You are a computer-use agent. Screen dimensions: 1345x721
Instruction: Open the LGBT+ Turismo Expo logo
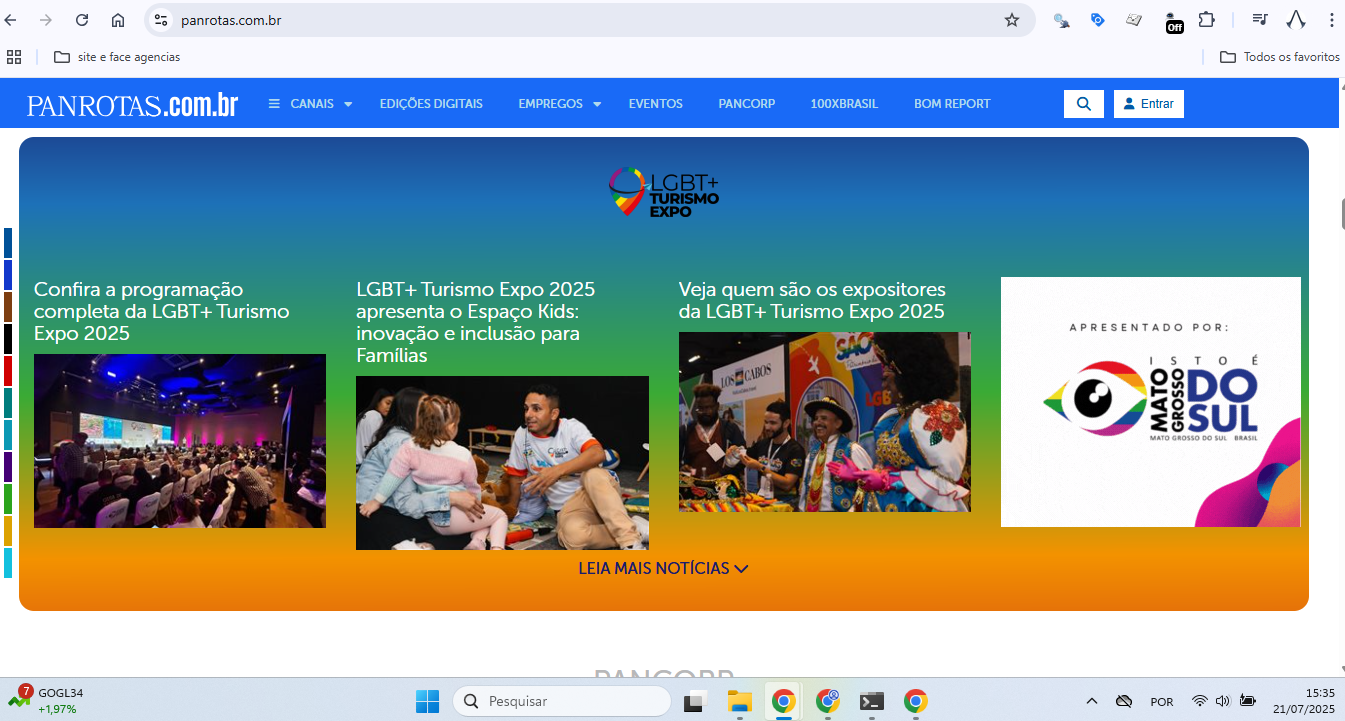click(664, 191)
